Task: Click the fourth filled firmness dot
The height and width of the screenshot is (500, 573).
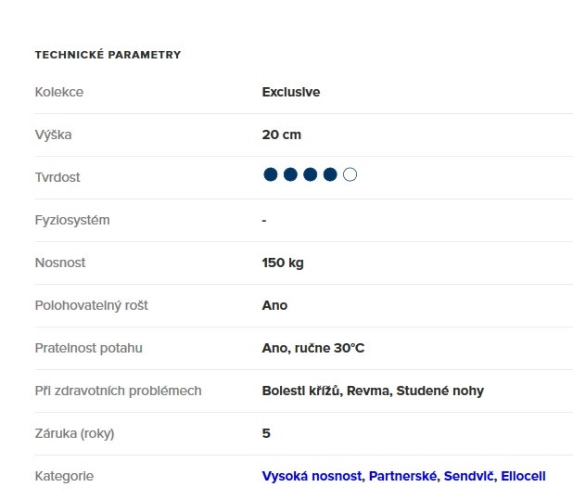Action: pos(330,174)
